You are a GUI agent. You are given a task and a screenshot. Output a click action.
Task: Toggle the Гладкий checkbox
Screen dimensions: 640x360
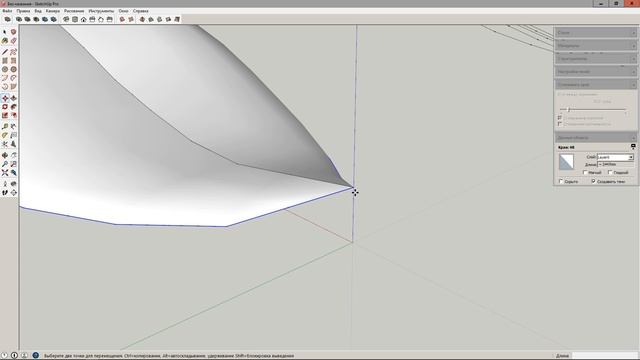point(610,173)
